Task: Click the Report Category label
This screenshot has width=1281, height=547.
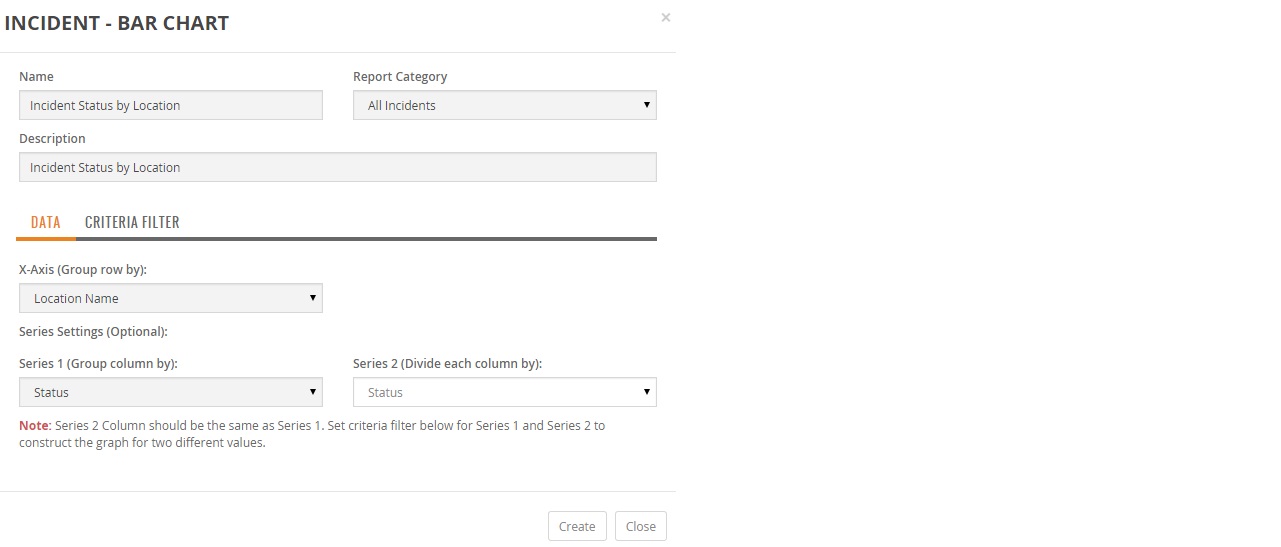Action: (400, 76)
